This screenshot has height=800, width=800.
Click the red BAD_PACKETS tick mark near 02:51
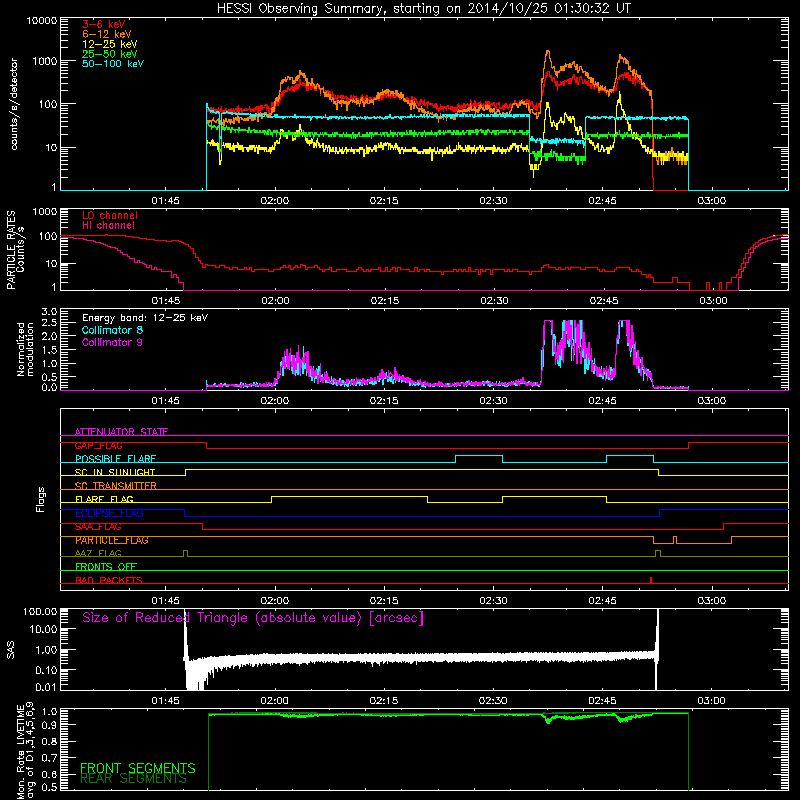click(x=651, y=580)
